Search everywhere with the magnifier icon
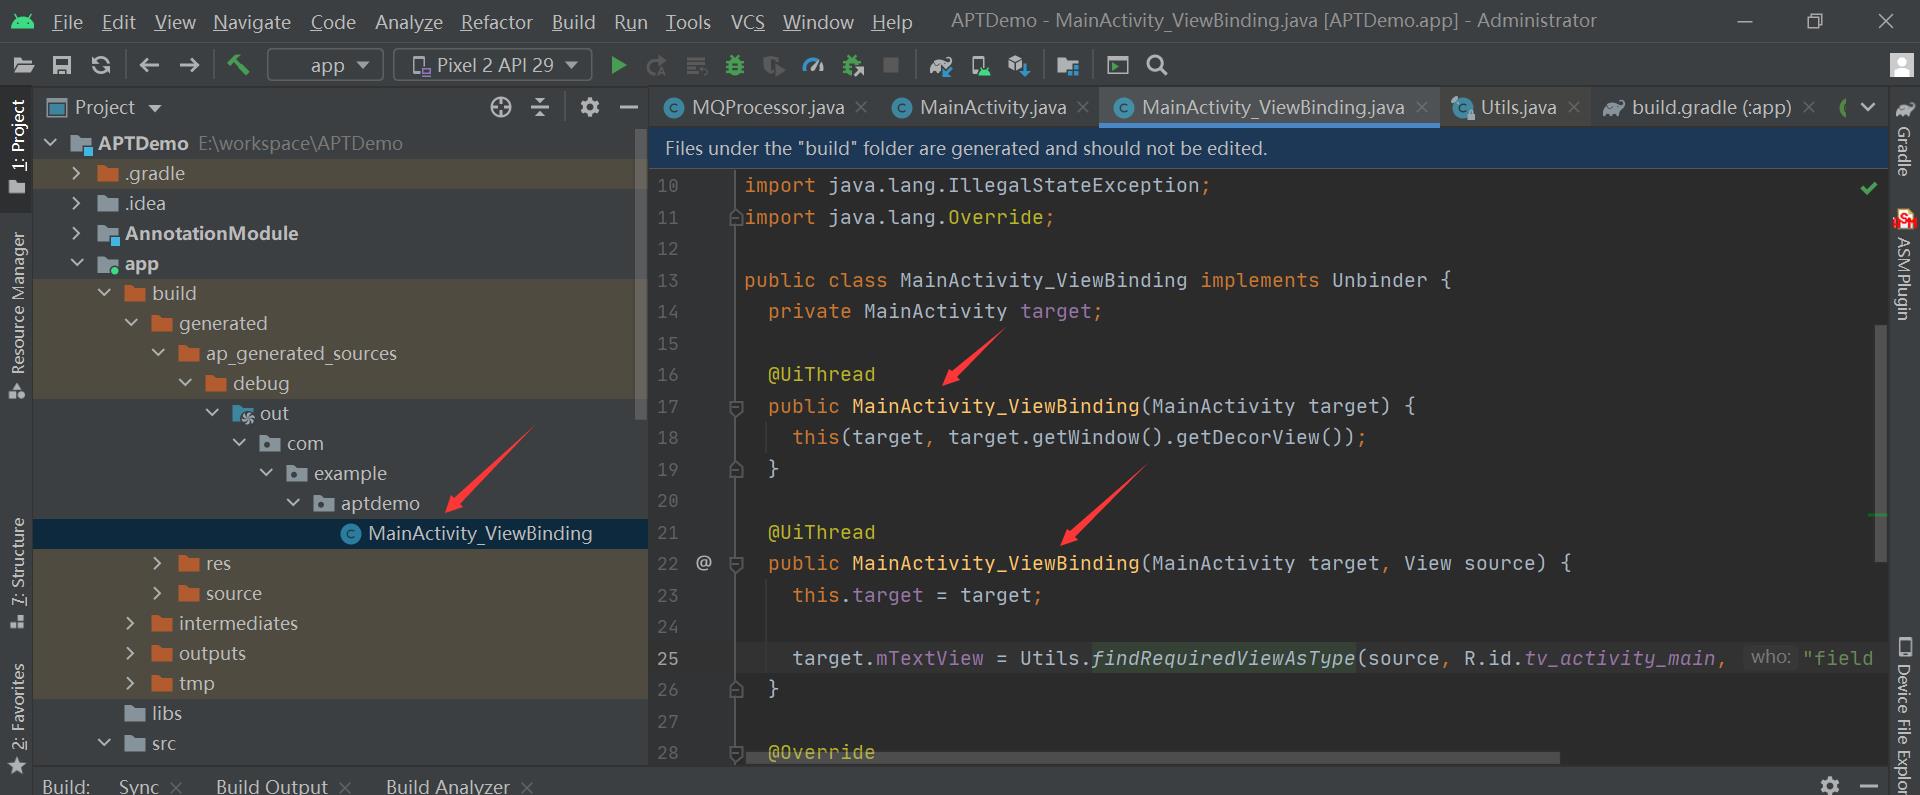This screenshot has width=1920, height=795. click(1157, 66)
